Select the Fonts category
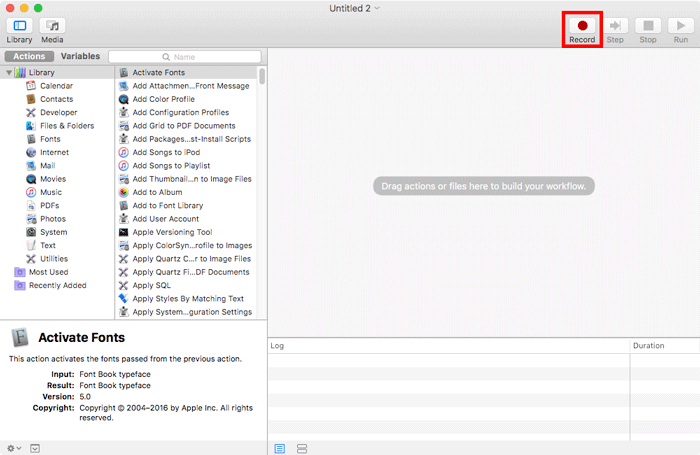Image resolution: width=700 pixels, height=455 pixels. [50, 139]
